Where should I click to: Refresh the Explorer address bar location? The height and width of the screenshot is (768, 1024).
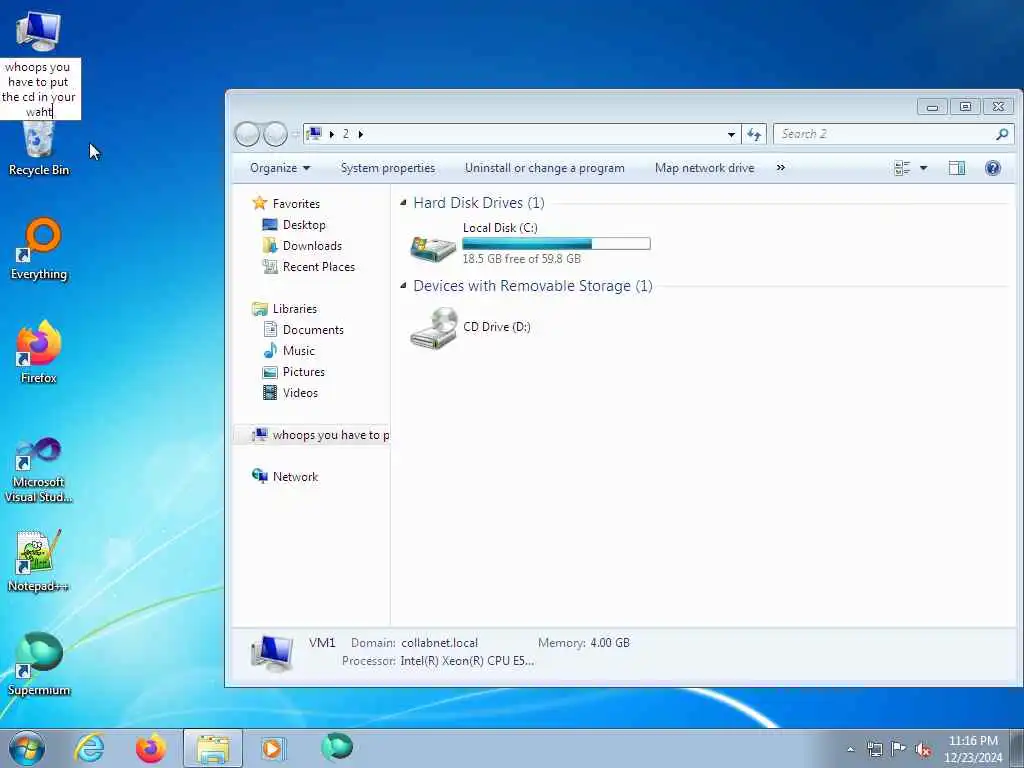tap(754, 134)
